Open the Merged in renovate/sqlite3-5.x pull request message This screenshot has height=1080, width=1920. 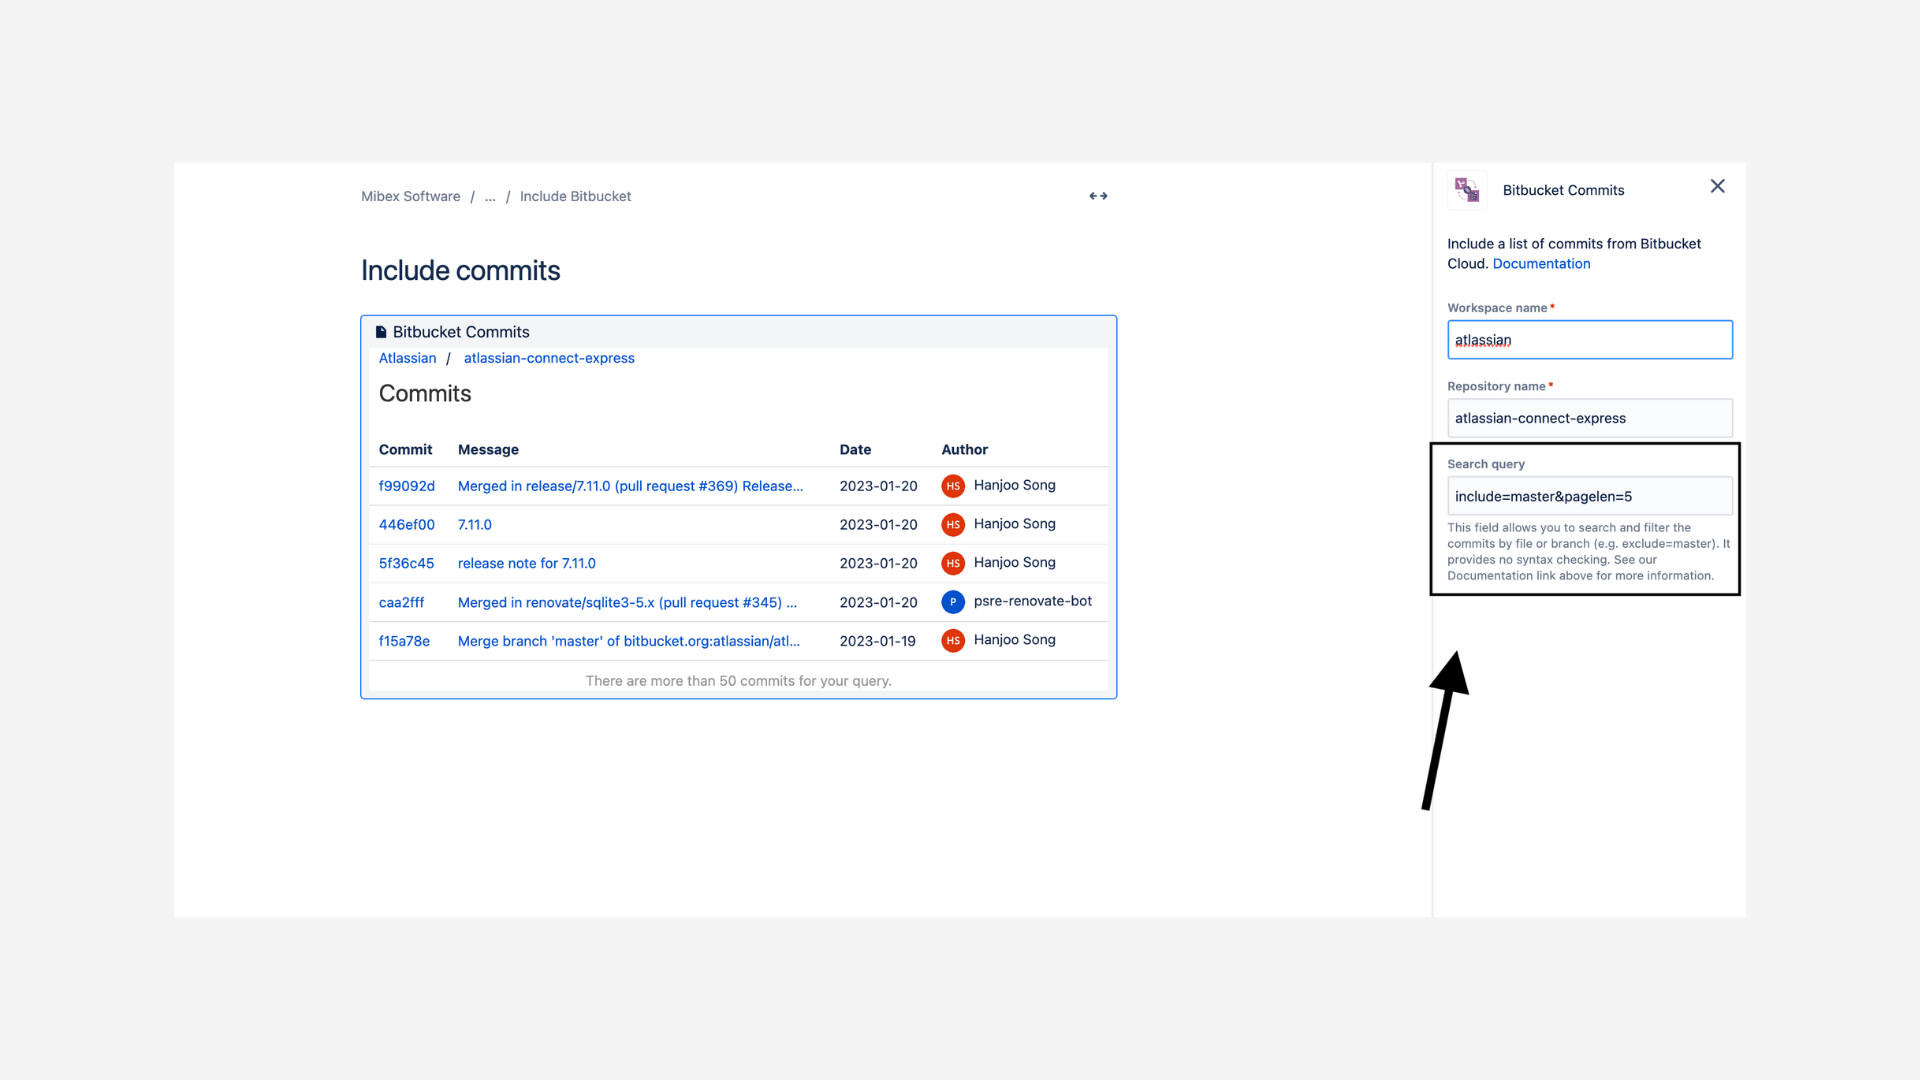click(627, 602)
